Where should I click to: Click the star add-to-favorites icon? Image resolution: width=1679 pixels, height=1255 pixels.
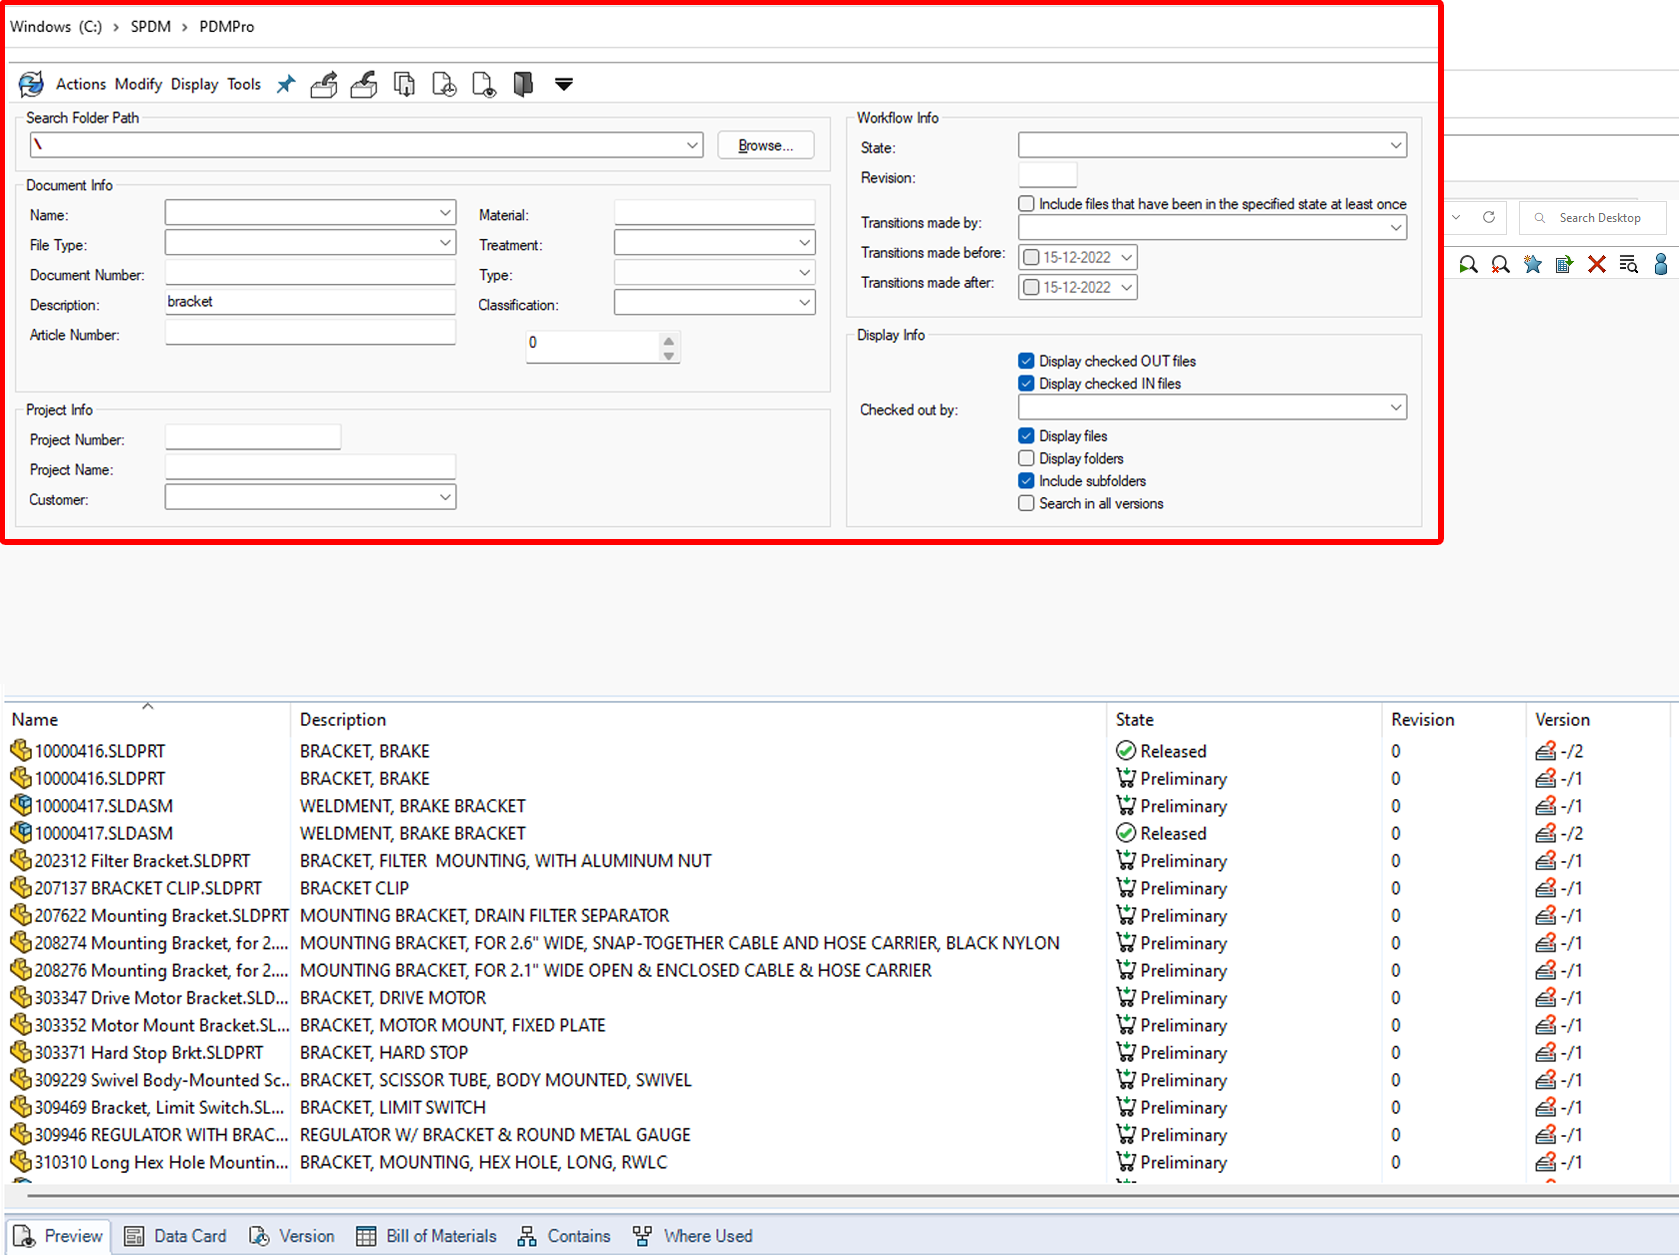point(1532,264)
